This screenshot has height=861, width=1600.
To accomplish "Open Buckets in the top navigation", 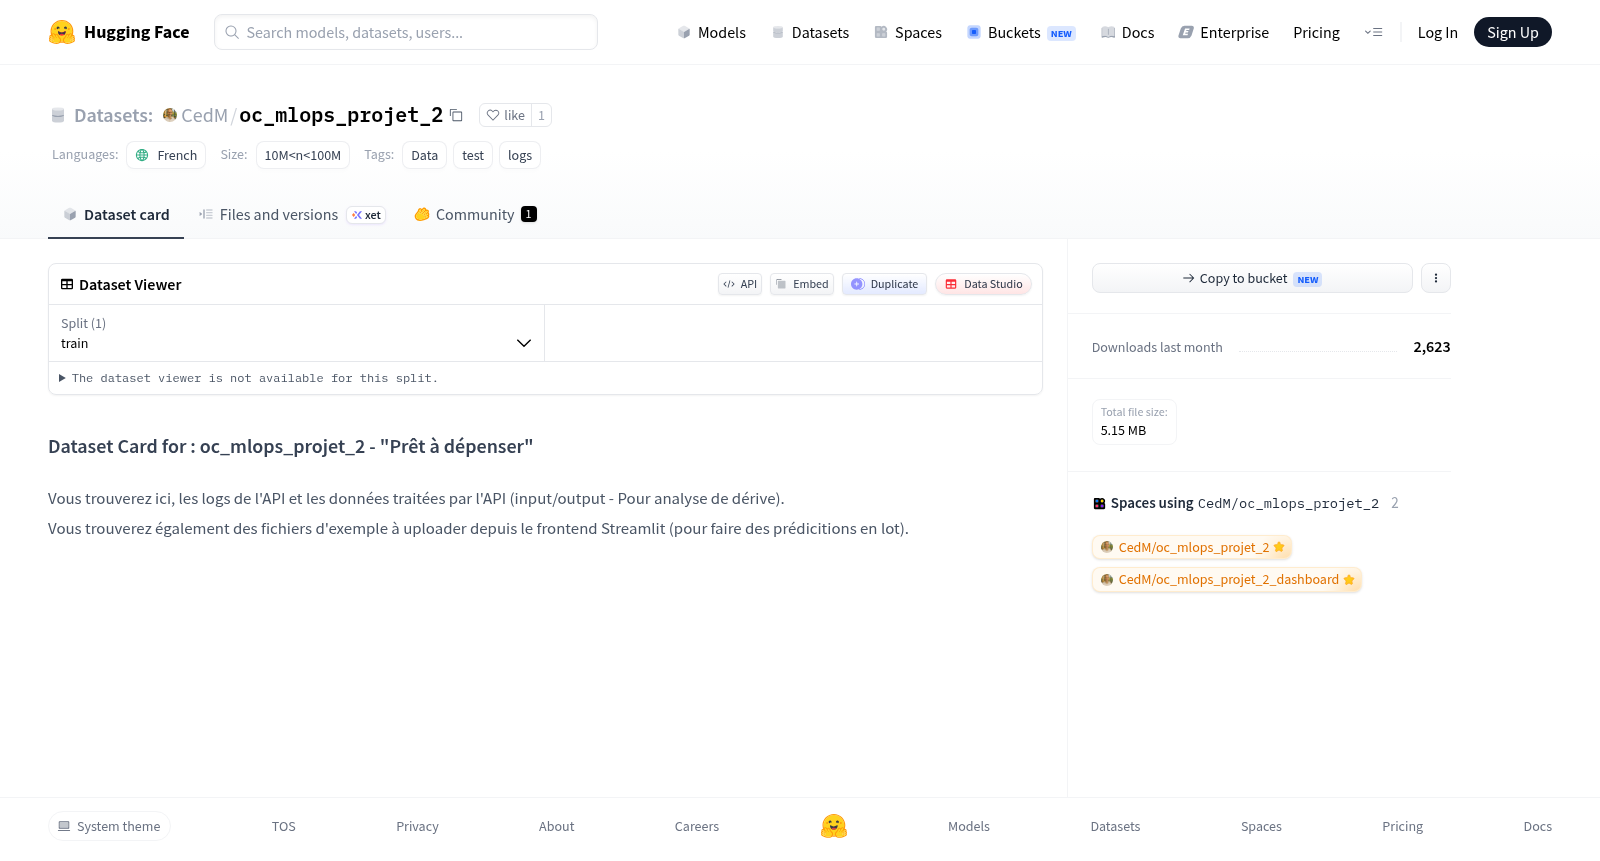I will pyautogui.click(x=1021, y=32).
